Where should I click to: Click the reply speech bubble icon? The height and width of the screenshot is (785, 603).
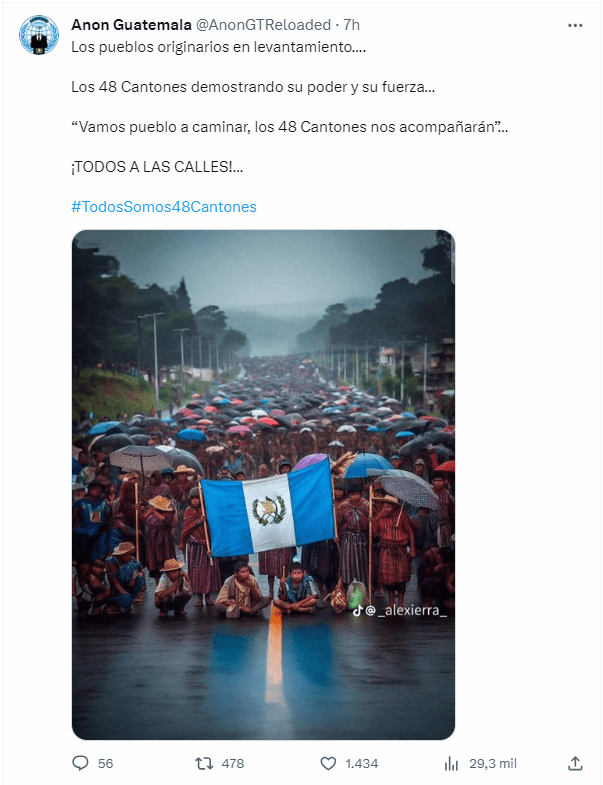pos(80,763)
